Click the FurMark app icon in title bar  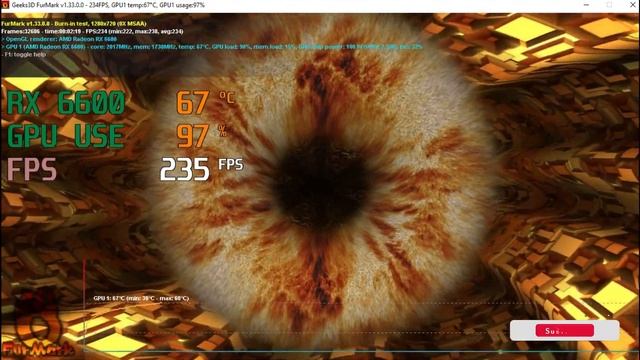click(x=5, y=5)
